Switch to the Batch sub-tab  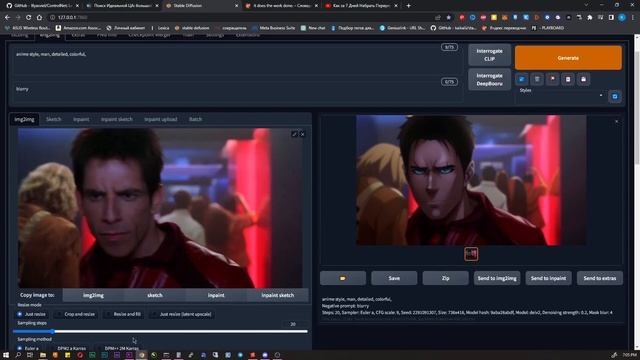[195, 119]
